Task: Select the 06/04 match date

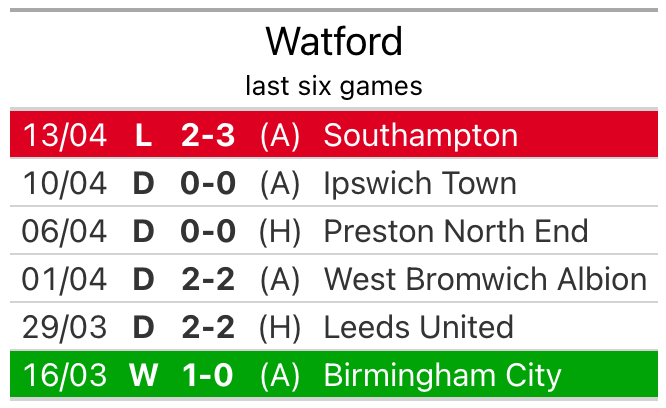Action: click(x=65, y=232)
